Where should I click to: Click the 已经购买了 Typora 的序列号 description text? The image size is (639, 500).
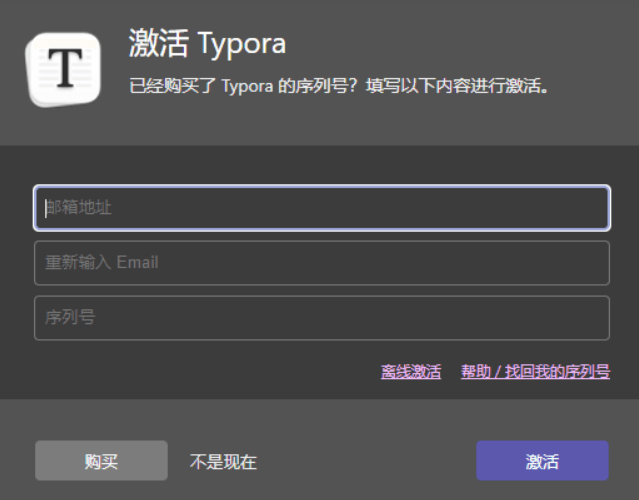pos(339,86)
